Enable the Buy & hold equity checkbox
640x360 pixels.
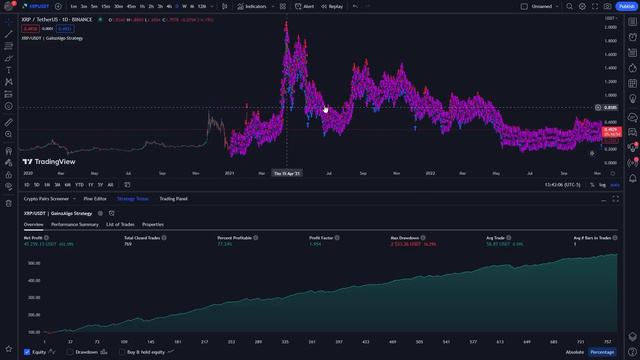[x=122, y=352]
